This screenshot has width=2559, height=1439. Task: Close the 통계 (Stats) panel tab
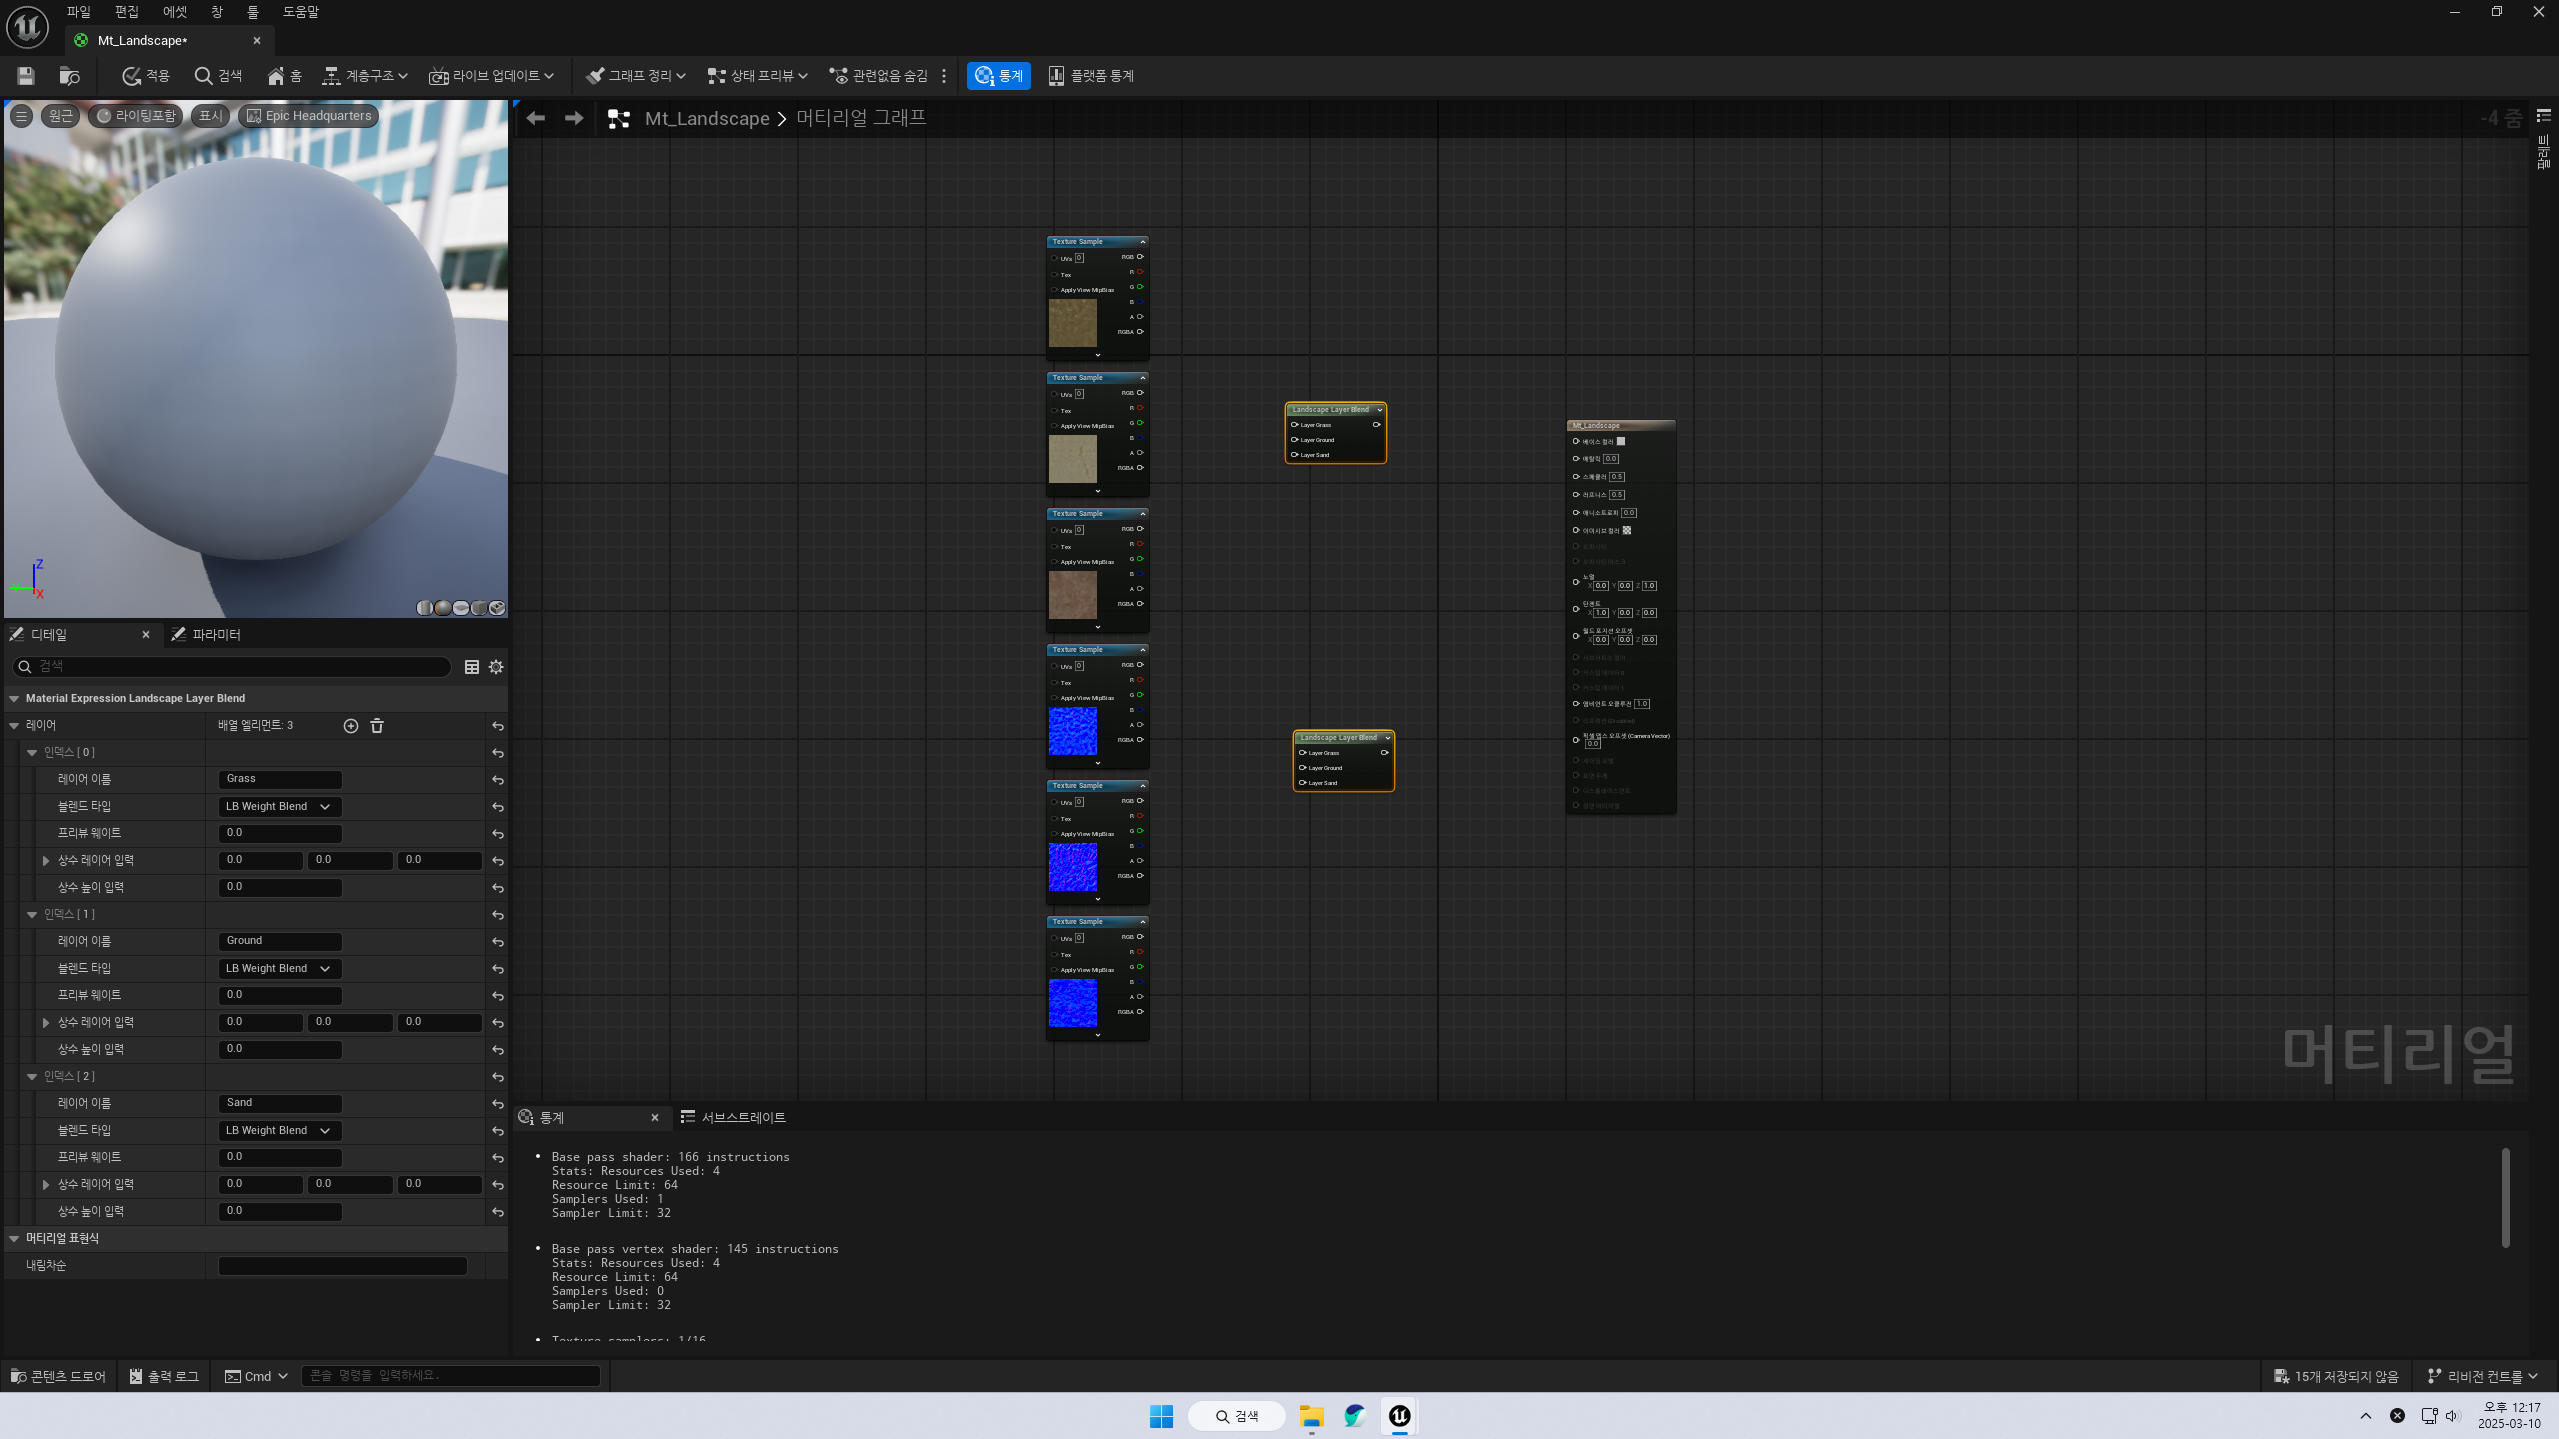[x=655, y=1118]
